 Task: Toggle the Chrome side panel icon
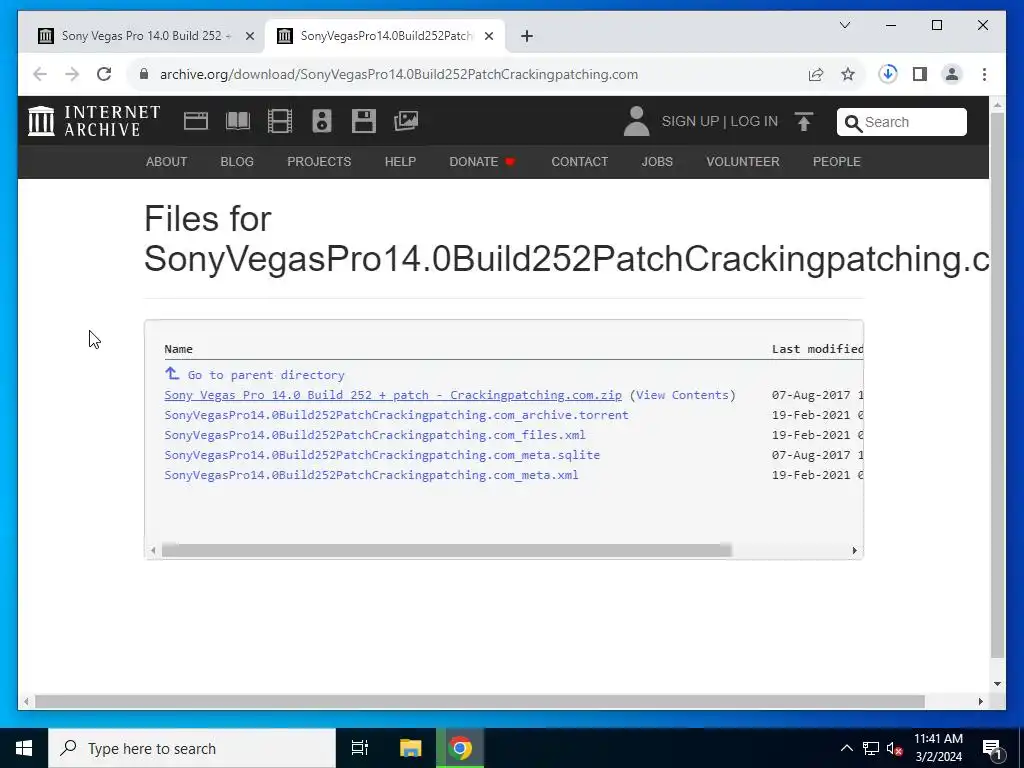[920, 74]
